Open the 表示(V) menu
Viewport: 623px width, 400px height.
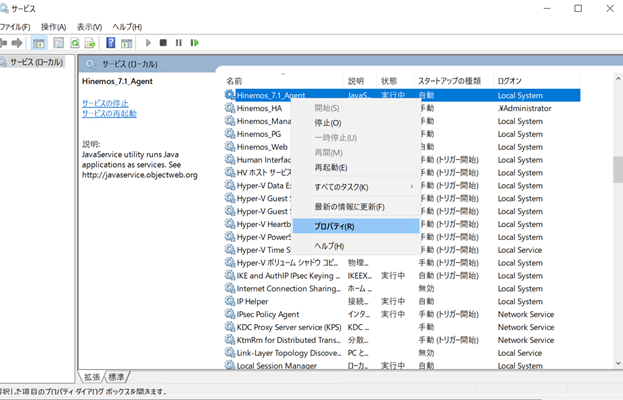[x=89, y=27]
